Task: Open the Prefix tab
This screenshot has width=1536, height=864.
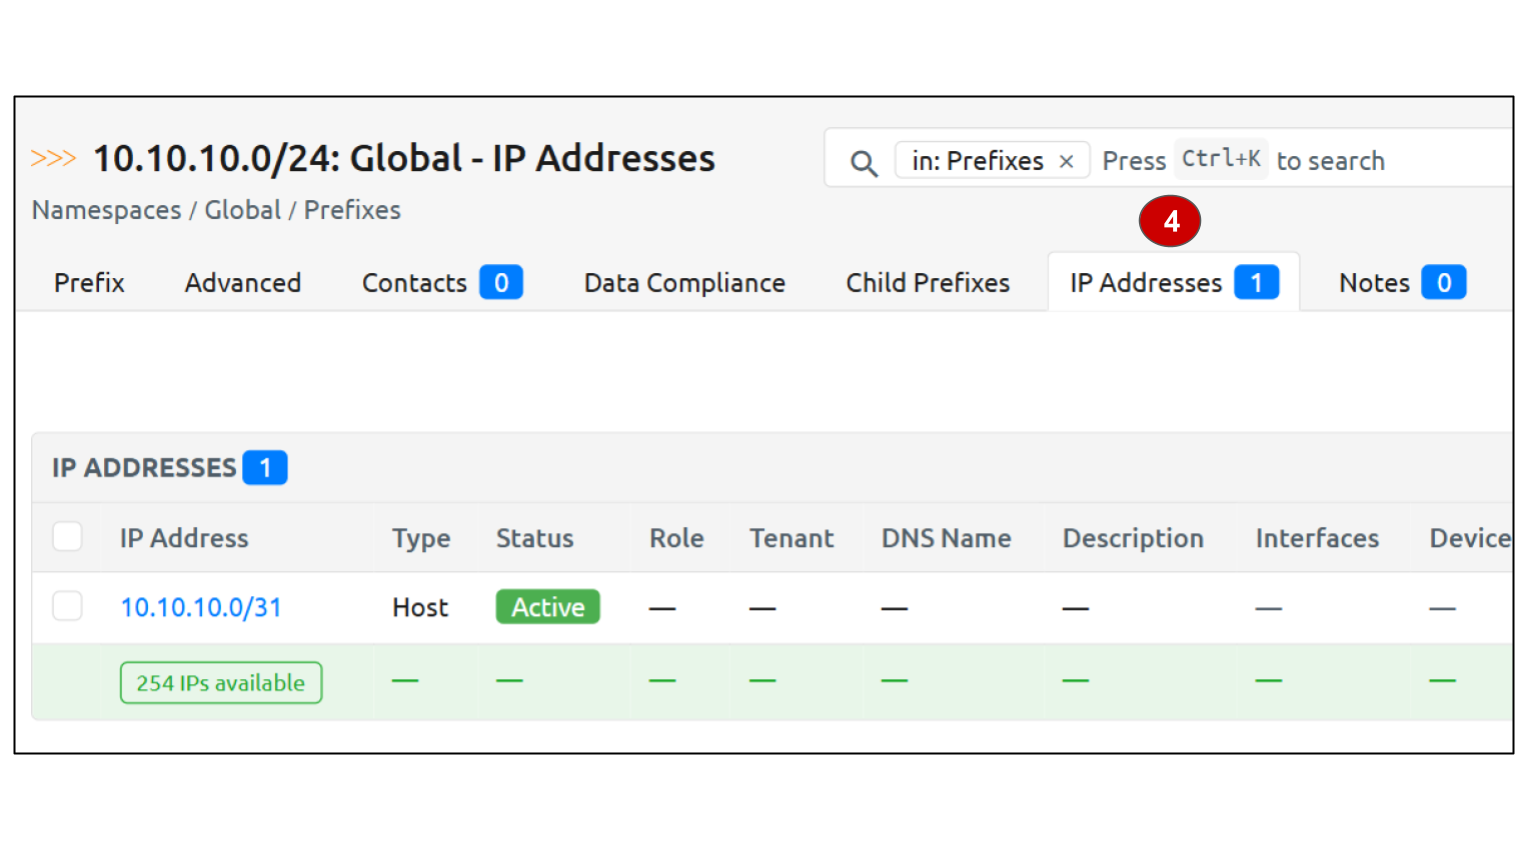Action: click(x=89, y=283)
